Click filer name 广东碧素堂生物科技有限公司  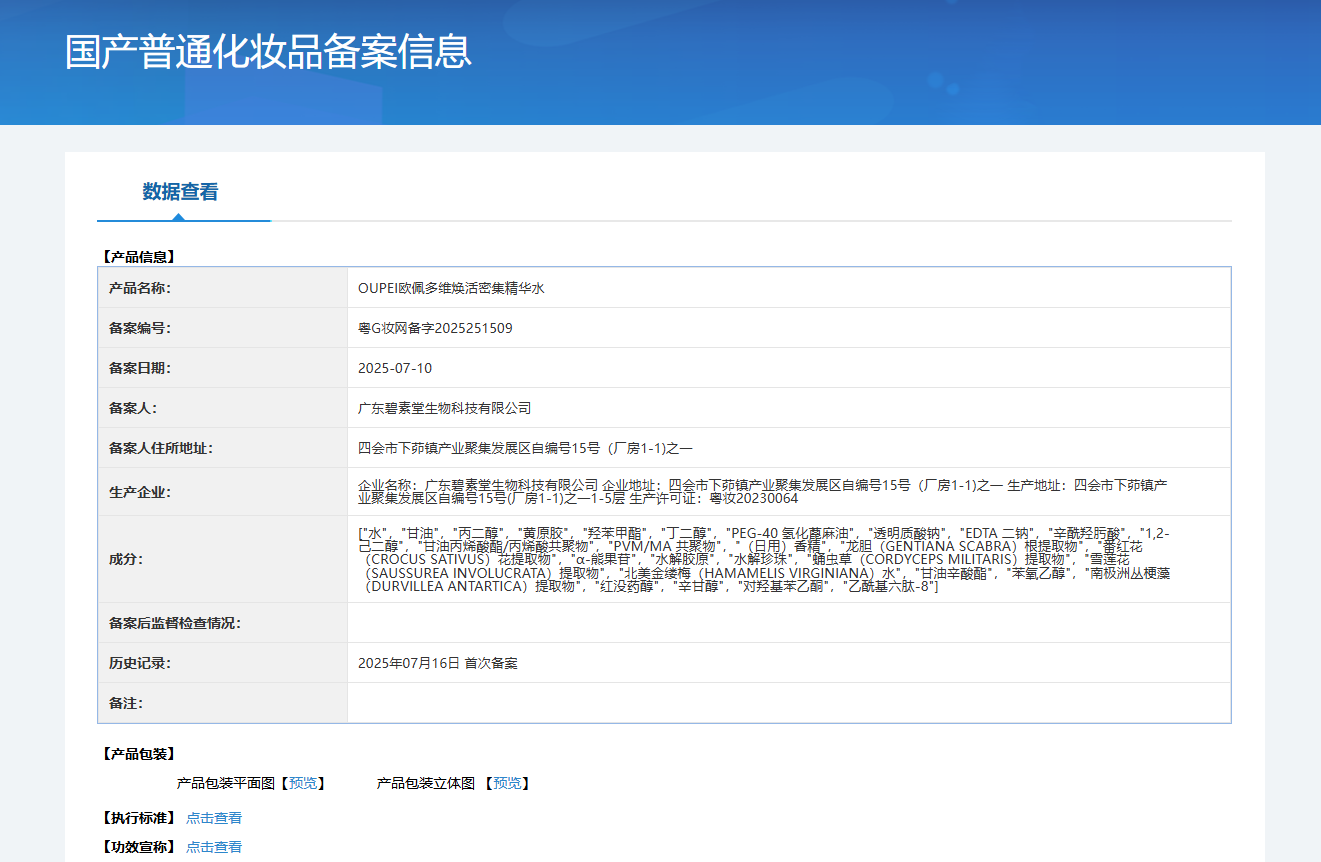444,408
